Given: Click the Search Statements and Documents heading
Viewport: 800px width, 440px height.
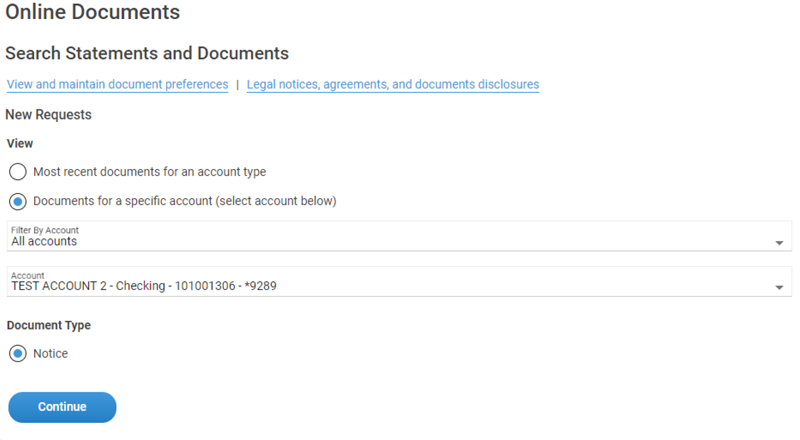Looking at the screenshot, I should tap(147, 53).
